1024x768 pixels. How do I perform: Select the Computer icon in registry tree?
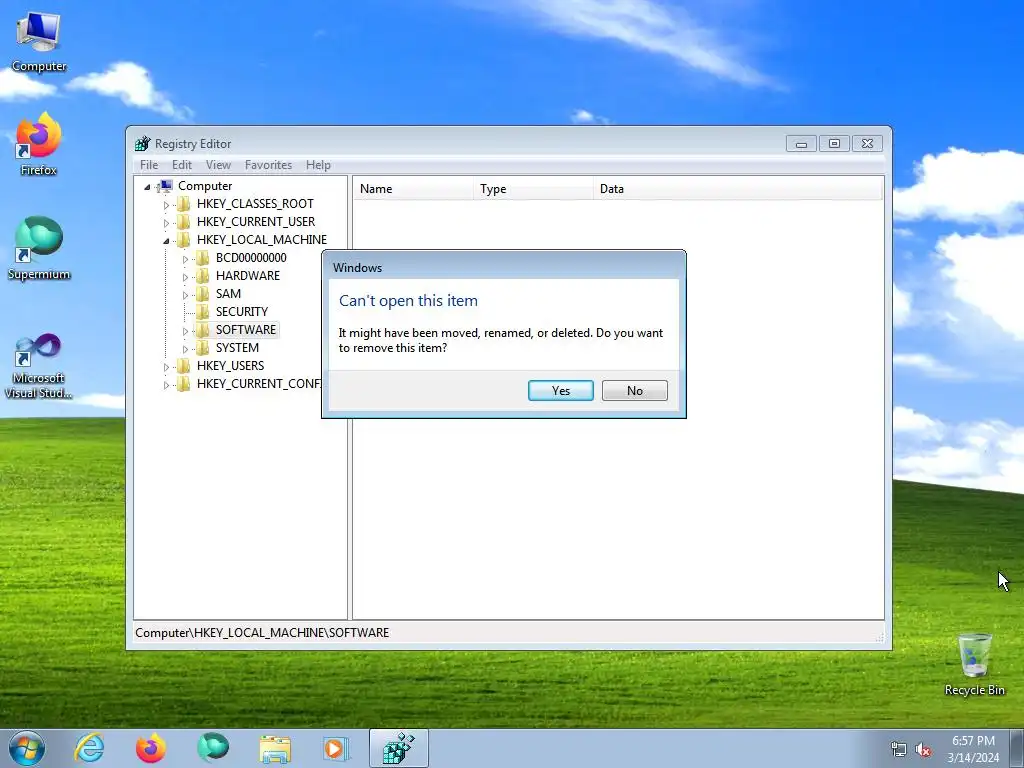(x=166, y=186)
